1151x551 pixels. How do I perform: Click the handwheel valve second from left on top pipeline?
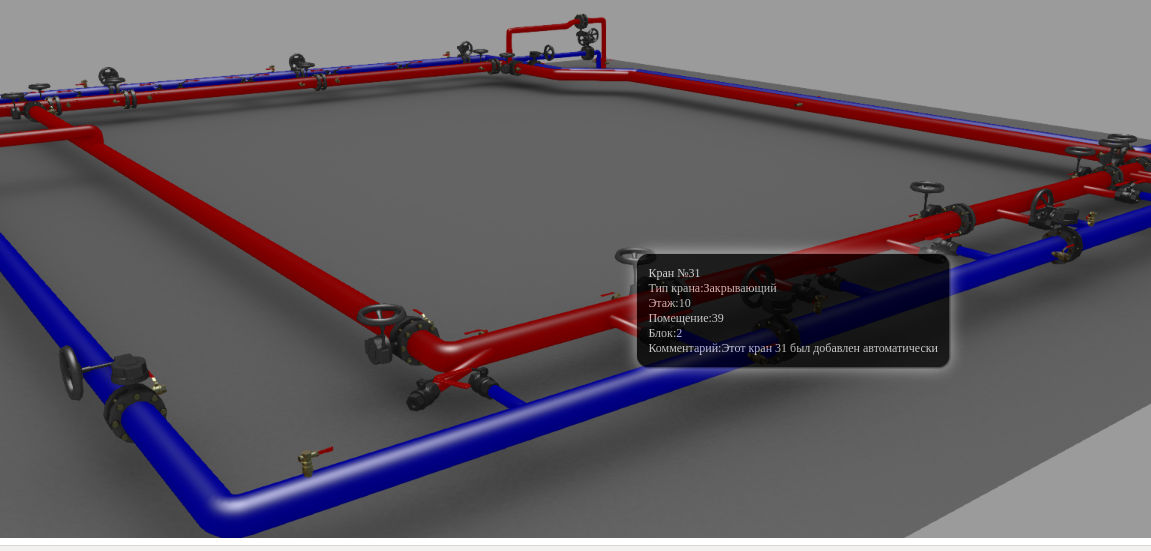pyautogui.click(x=111, y=78)
